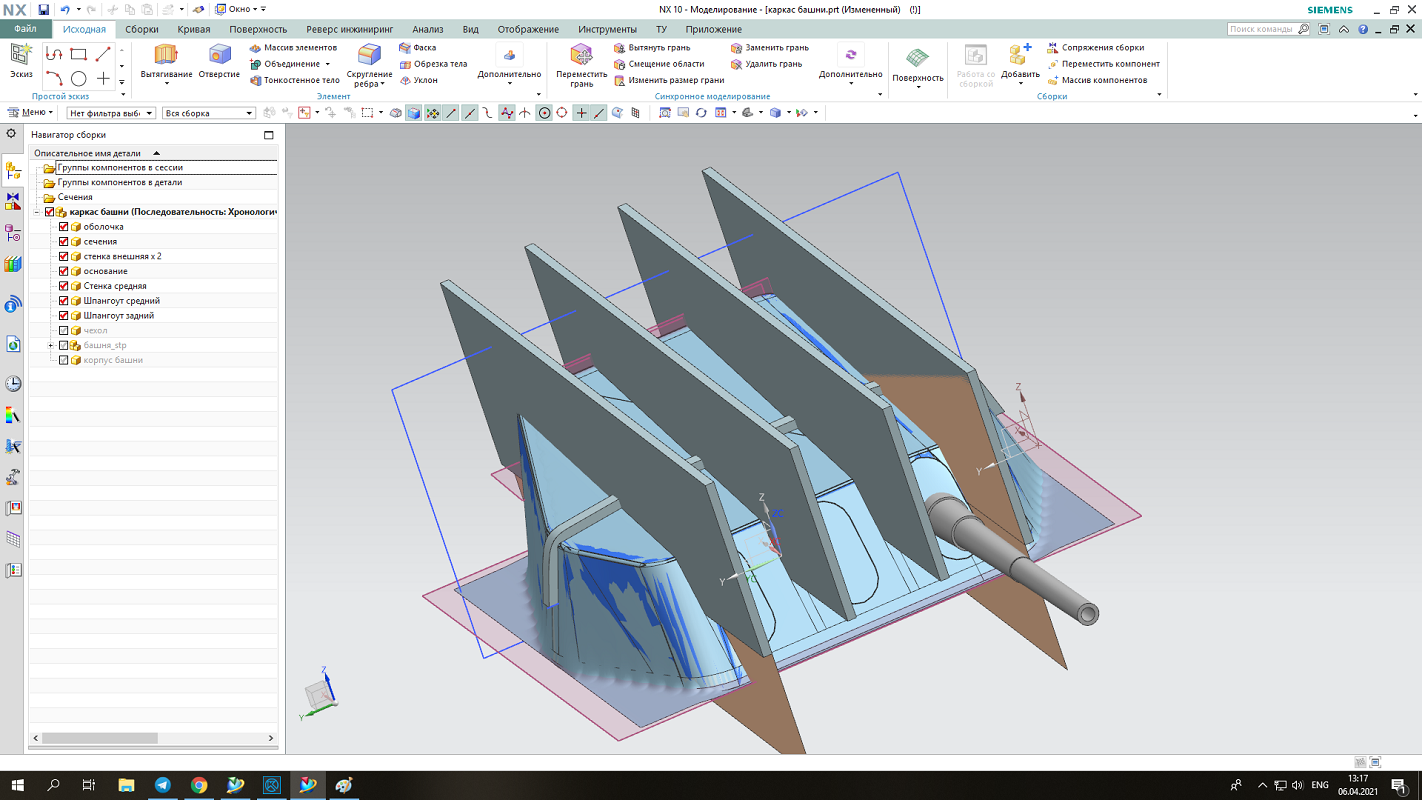Open the Файл menu
This screenshot has height=800, width=1422.
(x=25, y=30)
